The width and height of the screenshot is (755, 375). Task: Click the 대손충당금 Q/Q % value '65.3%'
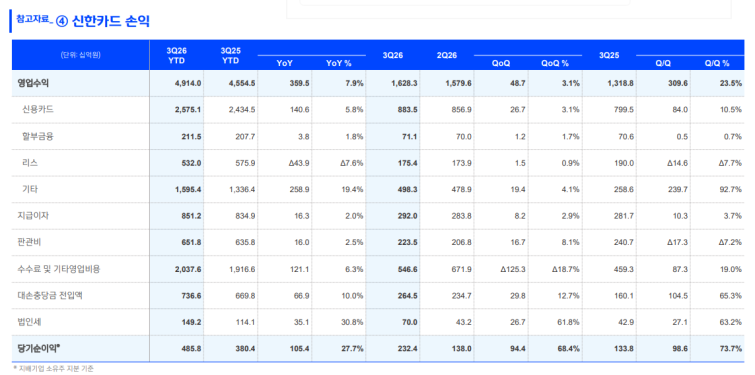(731, 296)
